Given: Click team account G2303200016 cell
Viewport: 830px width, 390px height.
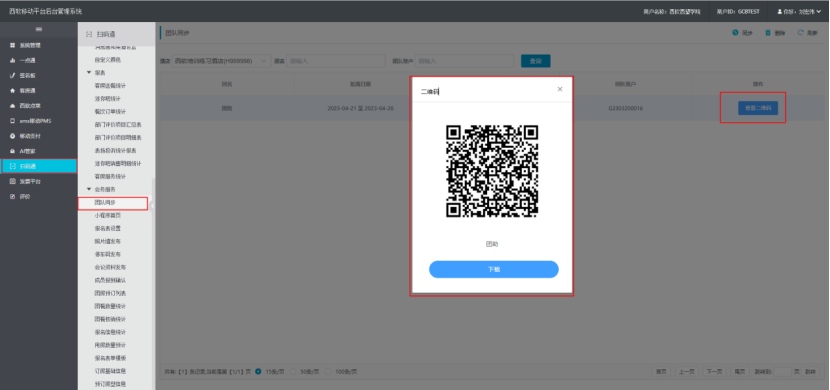Looking at the screenshot, I should point(626,108).
